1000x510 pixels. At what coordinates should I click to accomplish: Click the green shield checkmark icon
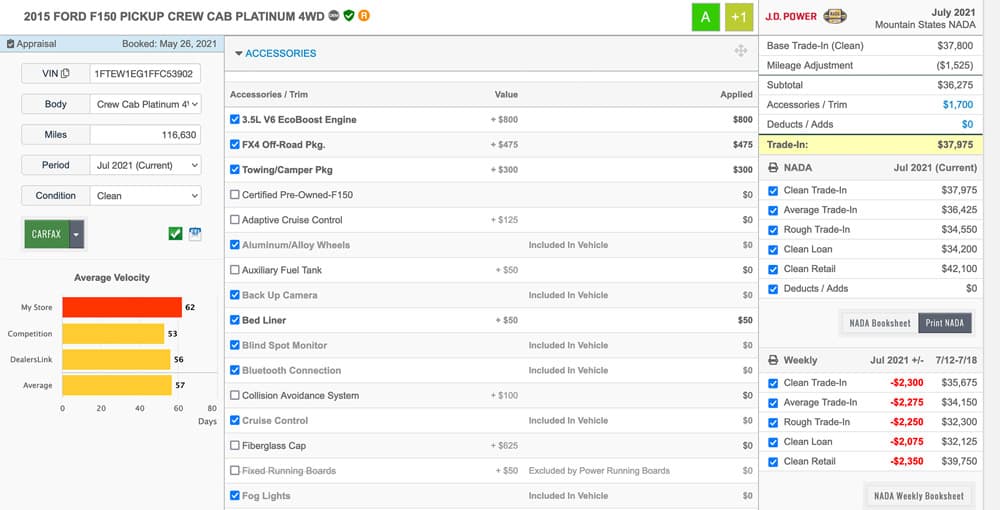pyautogui.click(x=349, y=15)
